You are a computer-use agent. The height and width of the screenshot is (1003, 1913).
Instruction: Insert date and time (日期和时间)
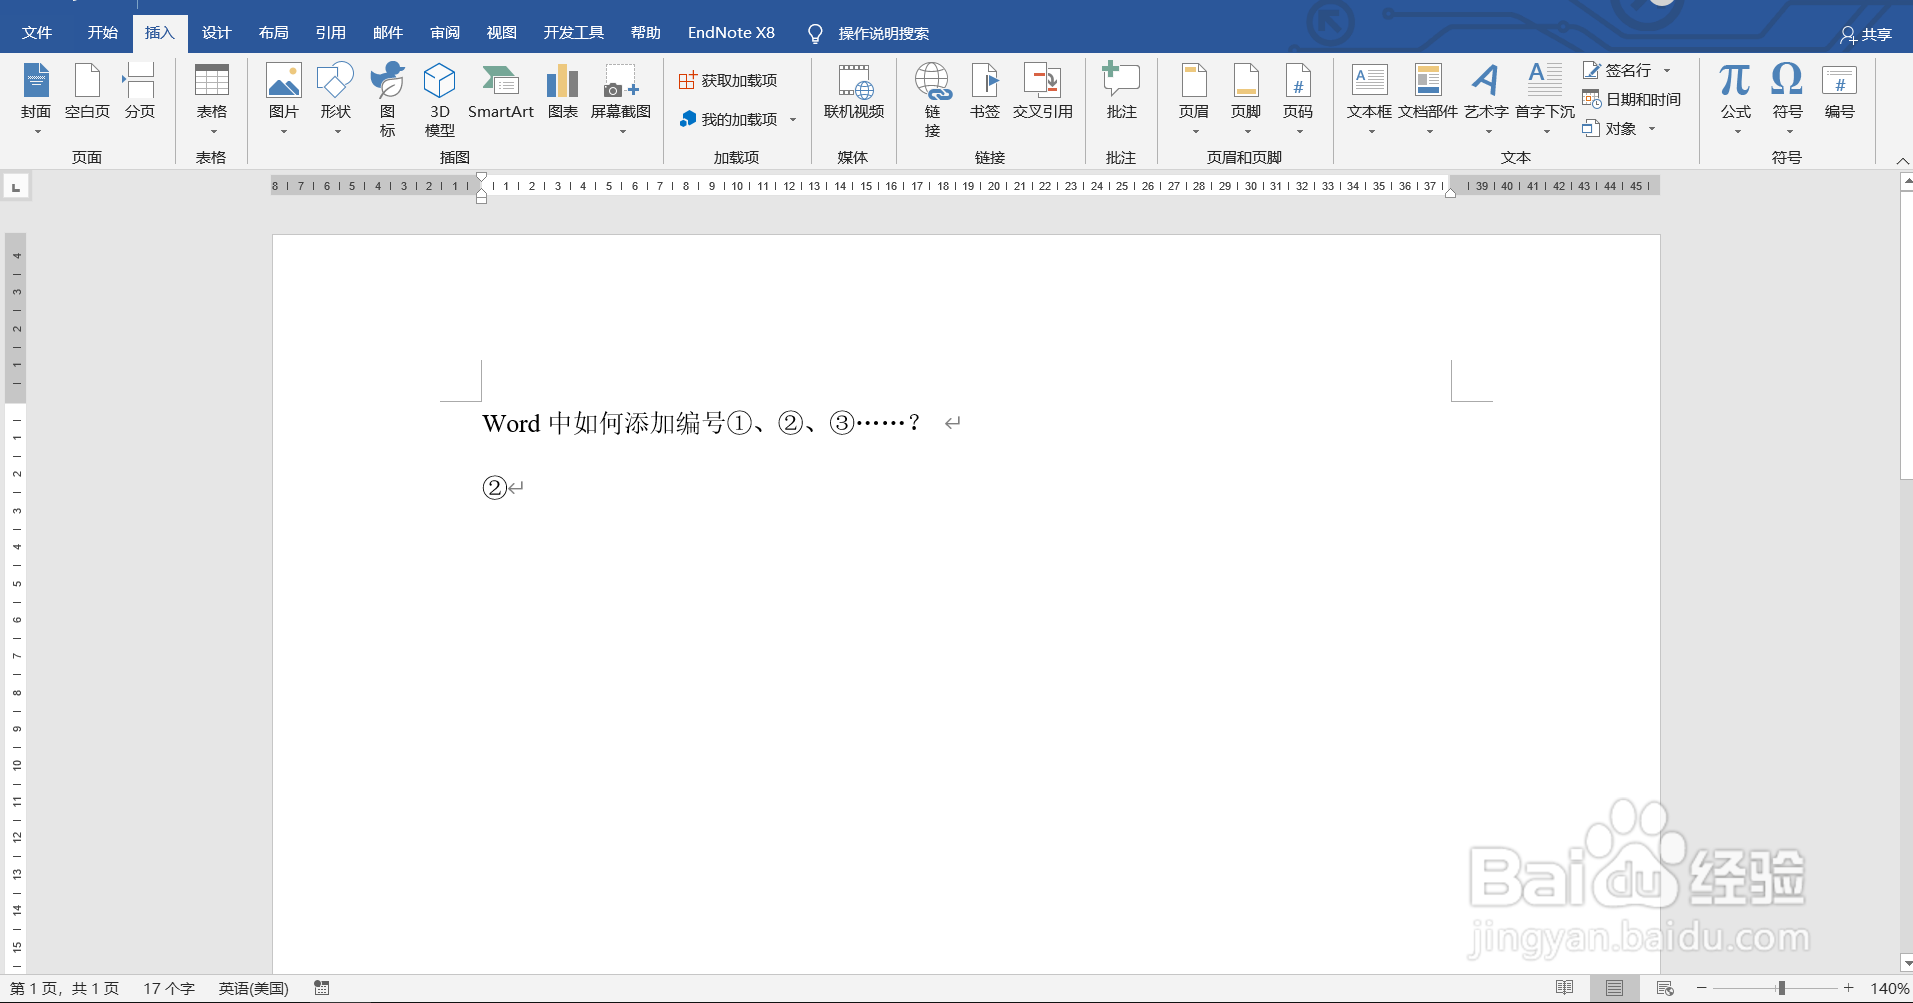click(1632, 99)
